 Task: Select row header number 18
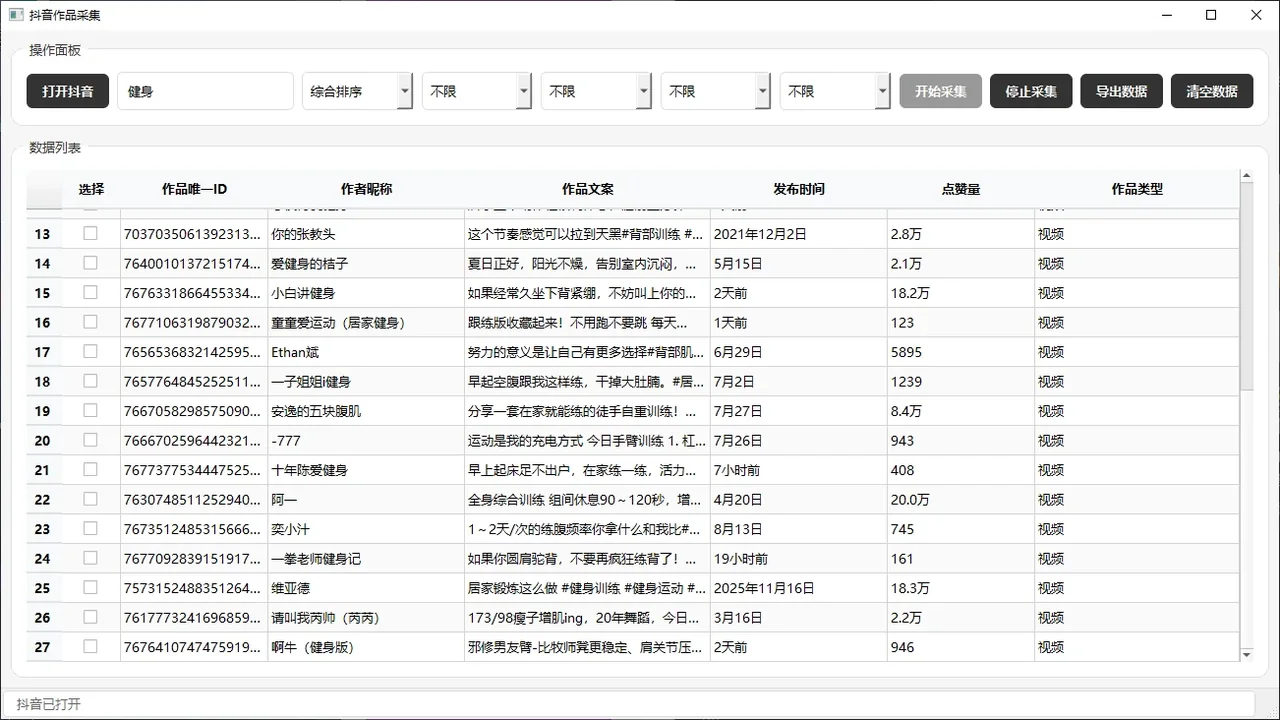point(43,382)
